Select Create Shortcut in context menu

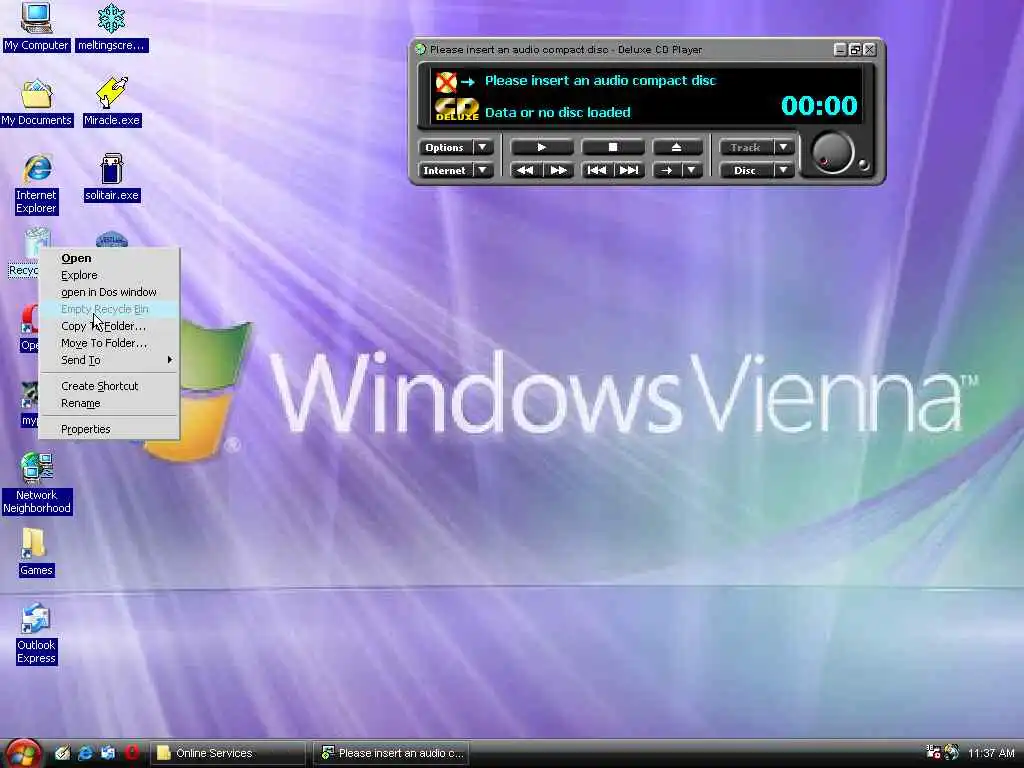[x=109, y=386]
